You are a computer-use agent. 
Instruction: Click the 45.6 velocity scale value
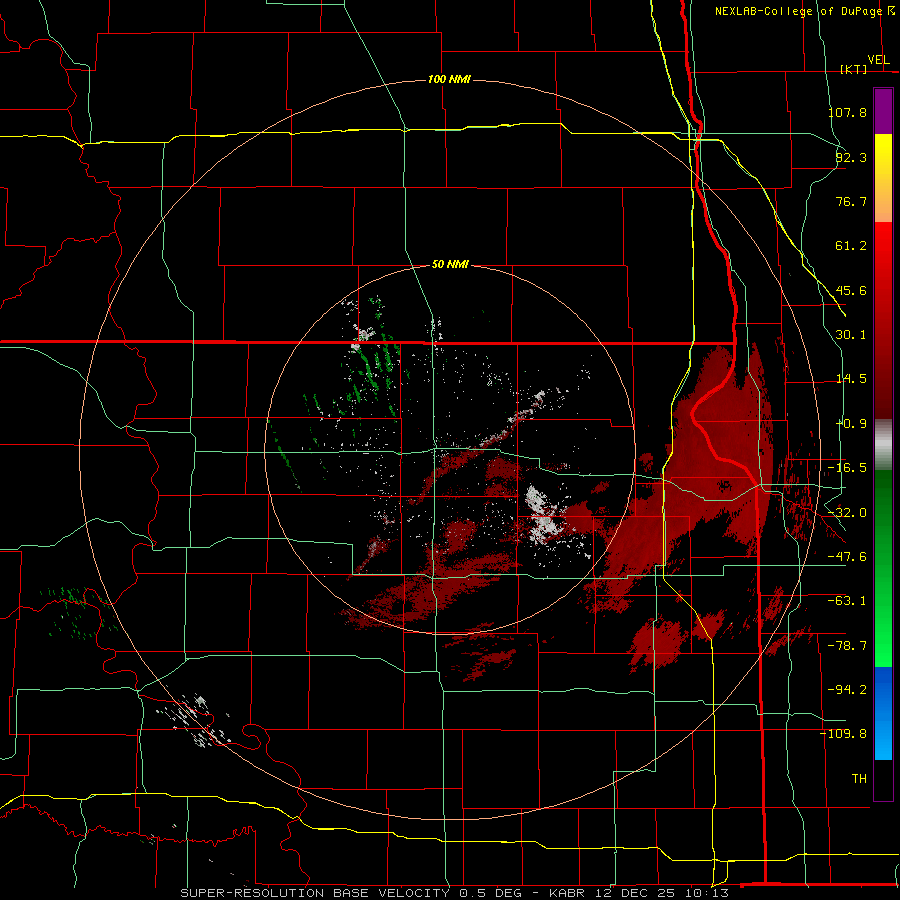tap(851, 290)
